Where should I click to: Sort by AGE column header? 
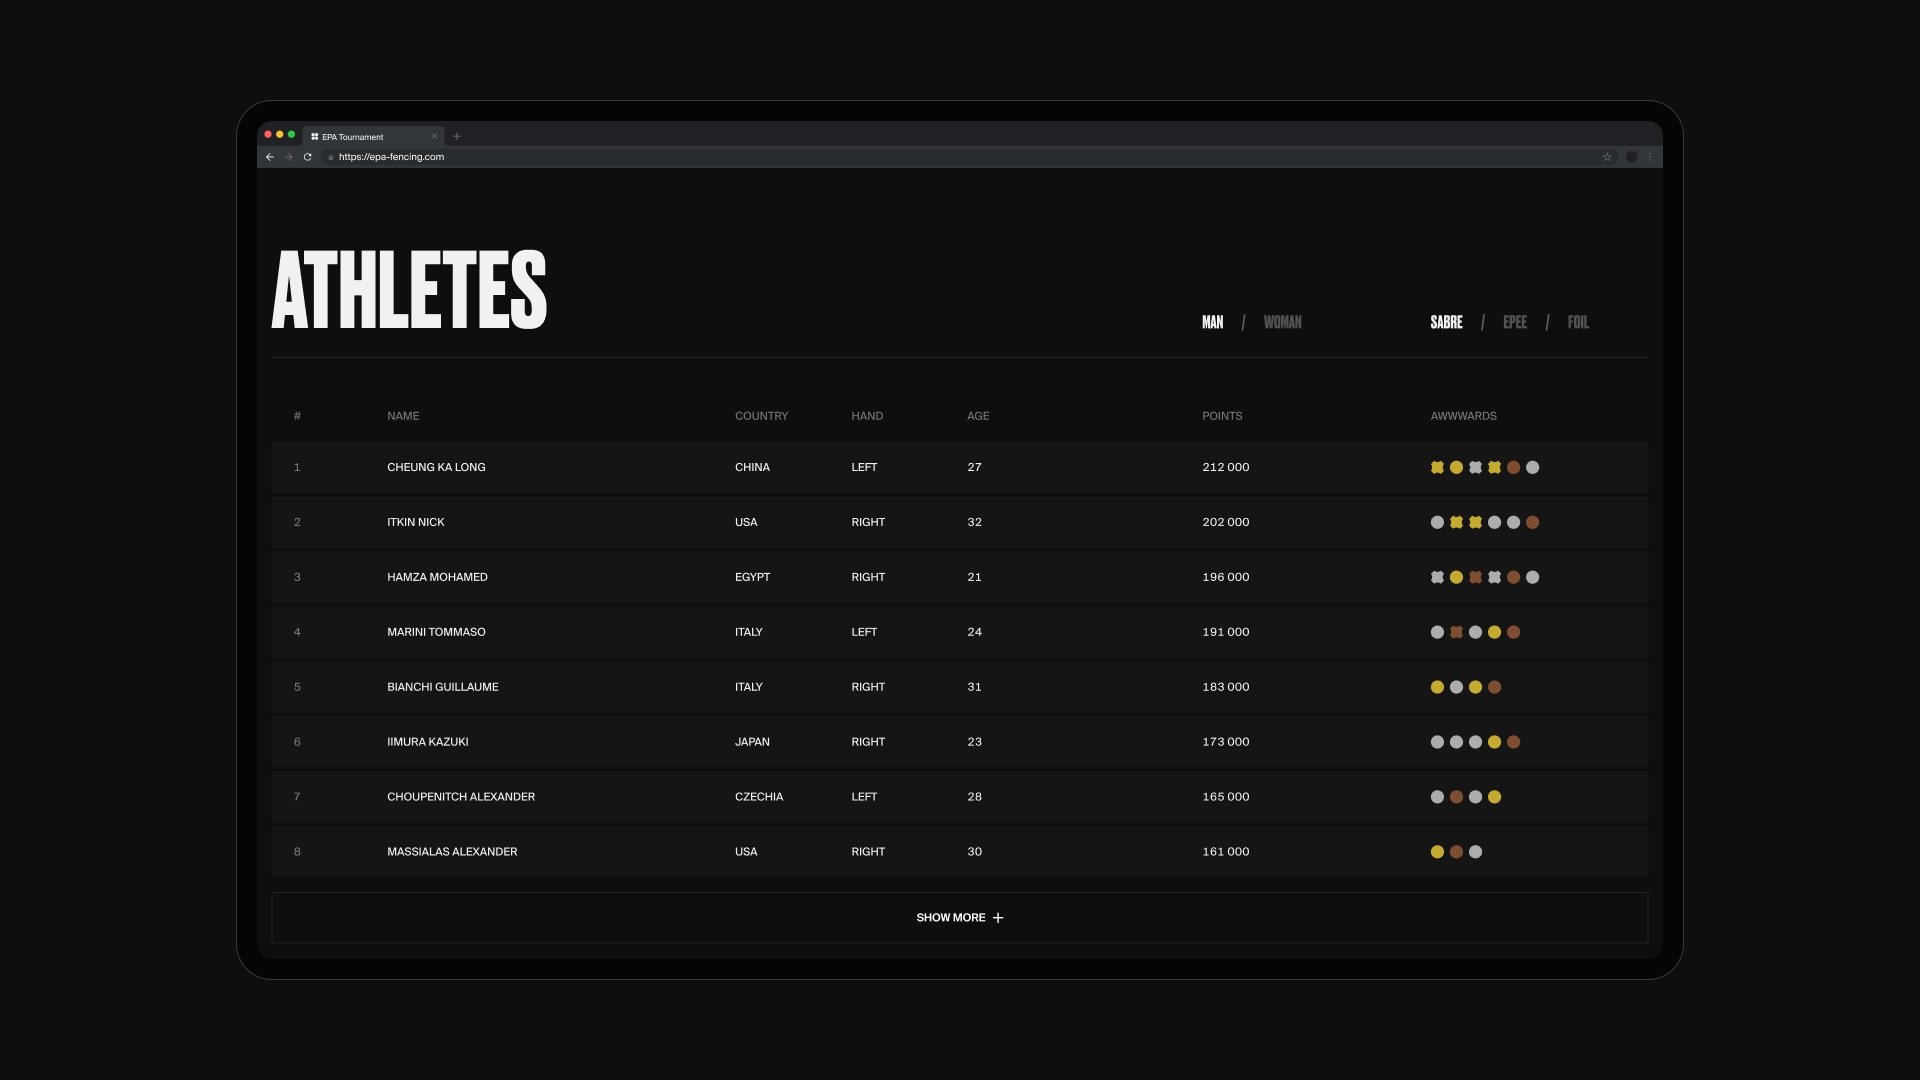pos(977,416)
